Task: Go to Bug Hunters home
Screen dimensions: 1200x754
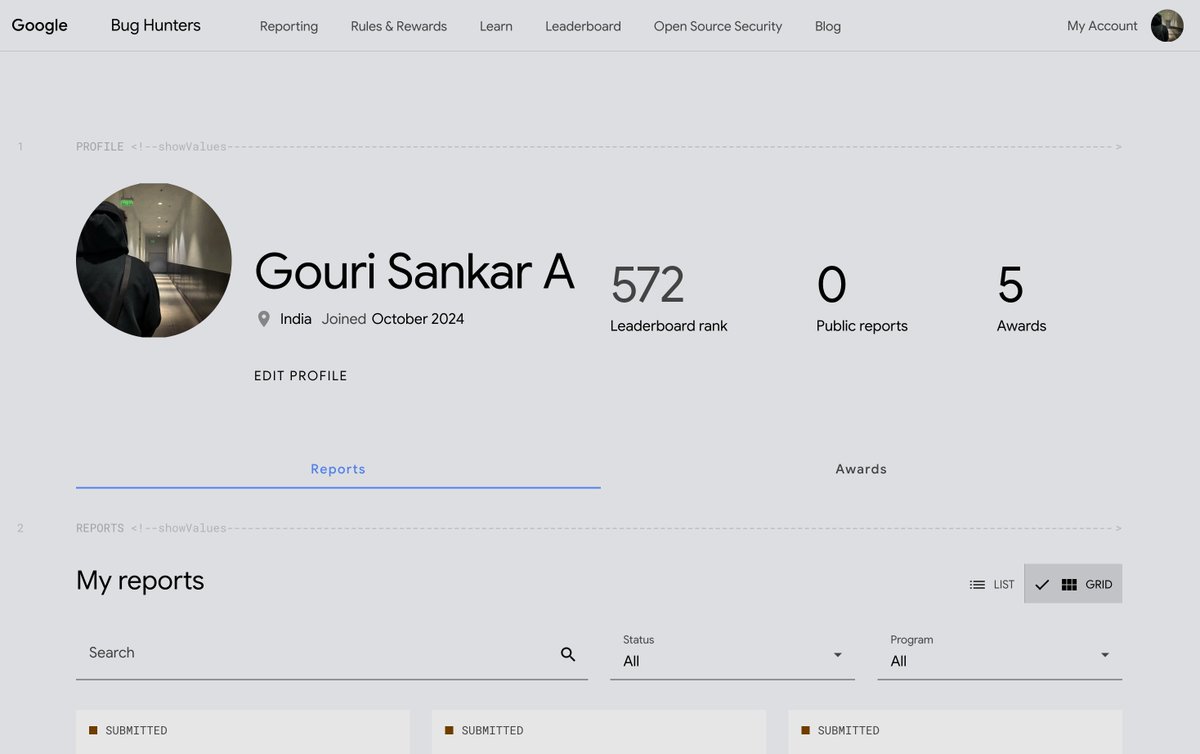Action: click(155, 25)
